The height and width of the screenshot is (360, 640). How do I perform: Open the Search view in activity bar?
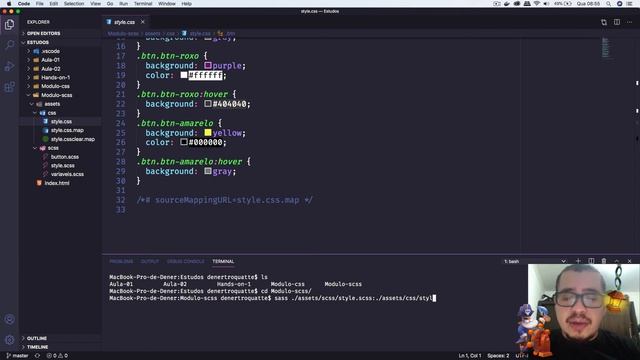[x=9, y=44]
